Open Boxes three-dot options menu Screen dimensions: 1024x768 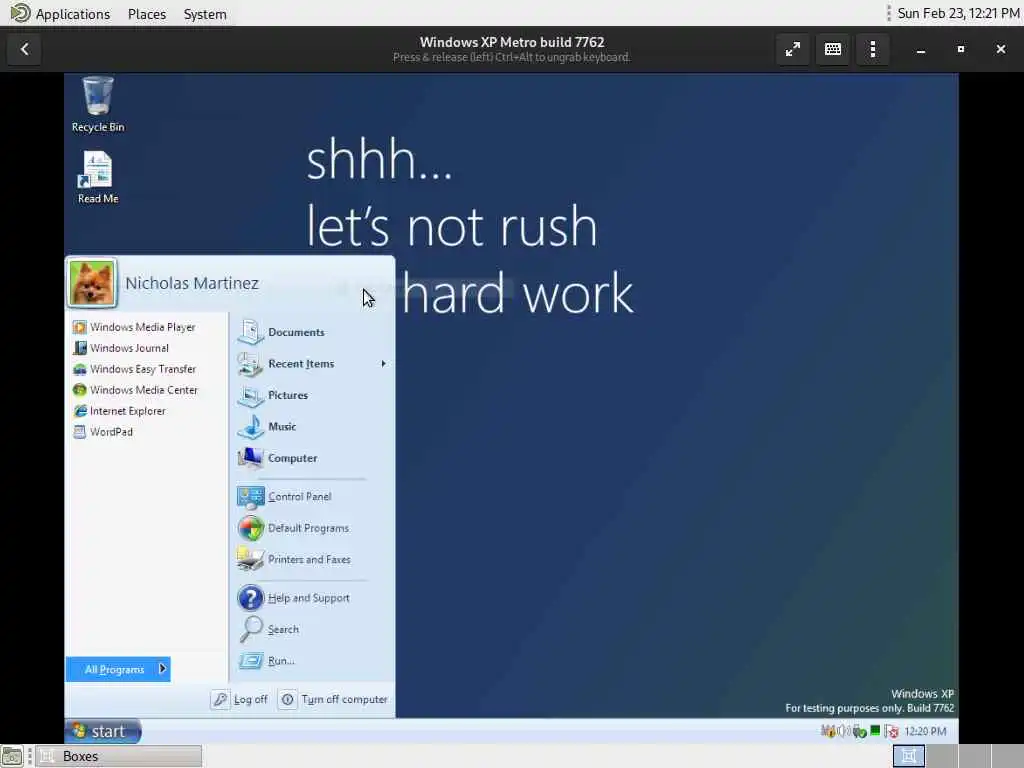(x=873, y=49)
